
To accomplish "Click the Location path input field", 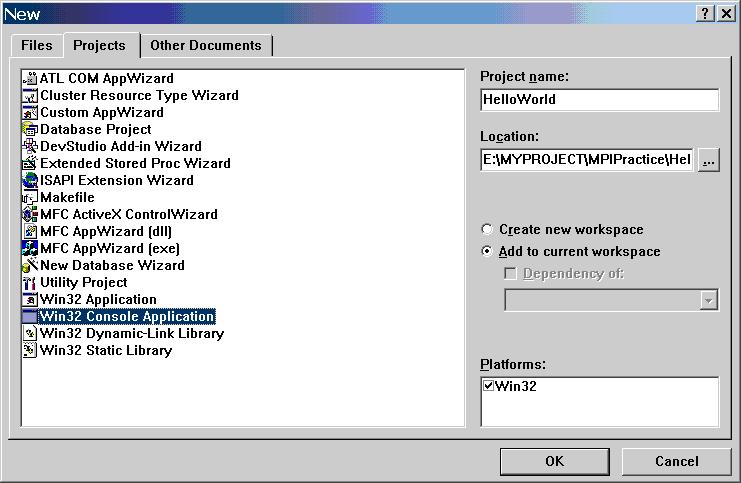I will coord(587,160).
